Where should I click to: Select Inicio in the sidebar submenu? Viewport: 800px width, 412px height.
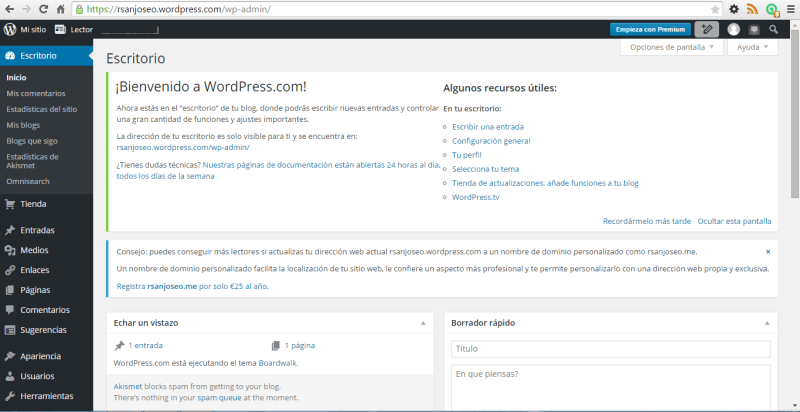16,78
